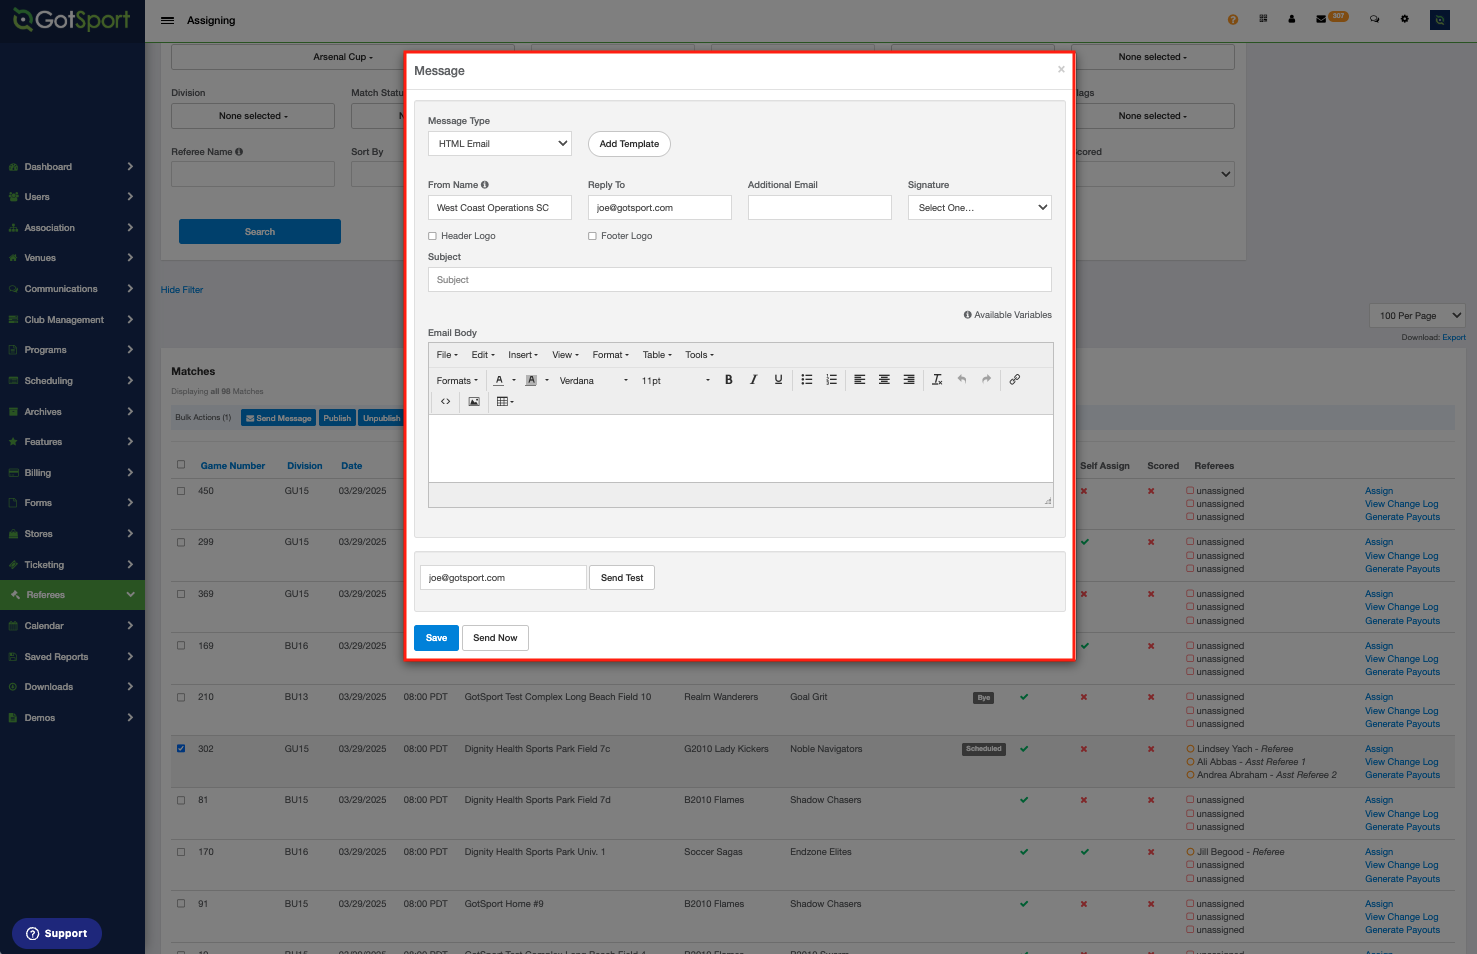Open the Arsenal Cup event dropdown
The width and height of the screenshot is (1477, 954).
[x=343, y=57]
